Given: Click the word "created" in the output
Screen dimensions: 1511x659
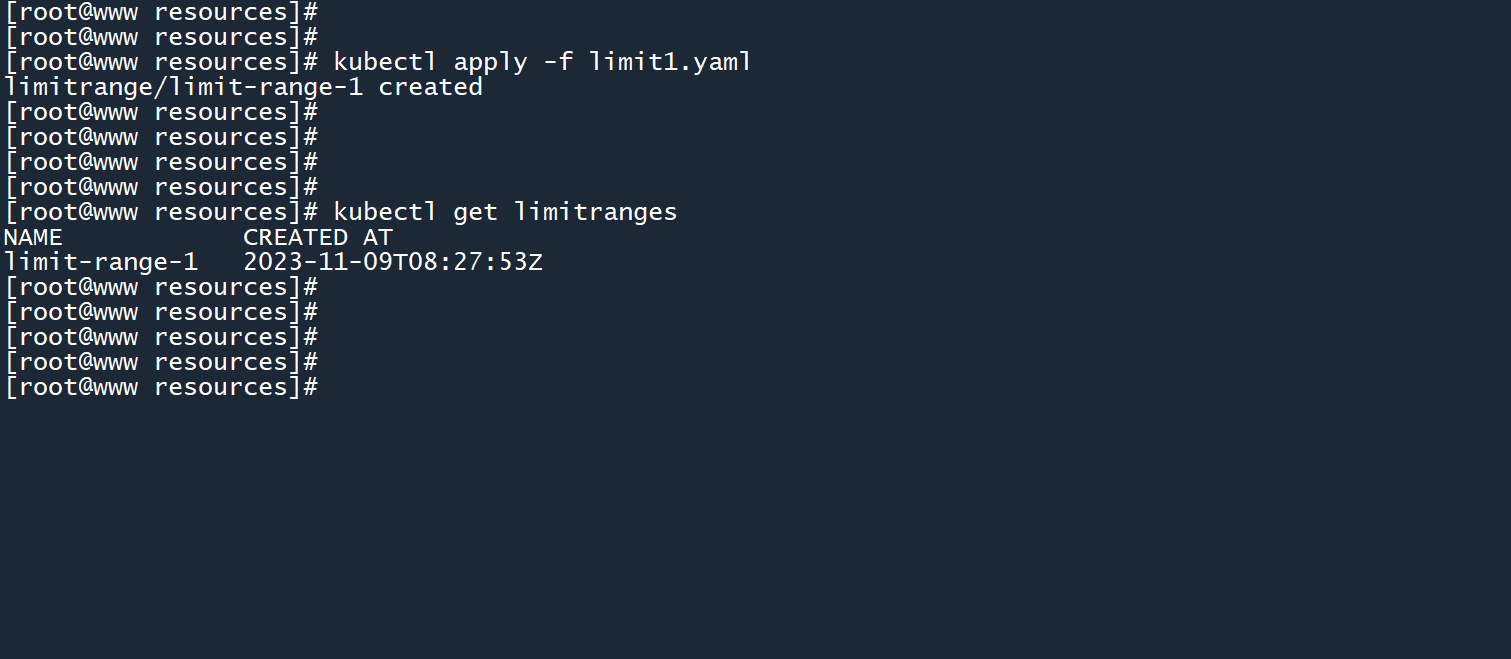Looking at the screenshot, I should 431,87.
